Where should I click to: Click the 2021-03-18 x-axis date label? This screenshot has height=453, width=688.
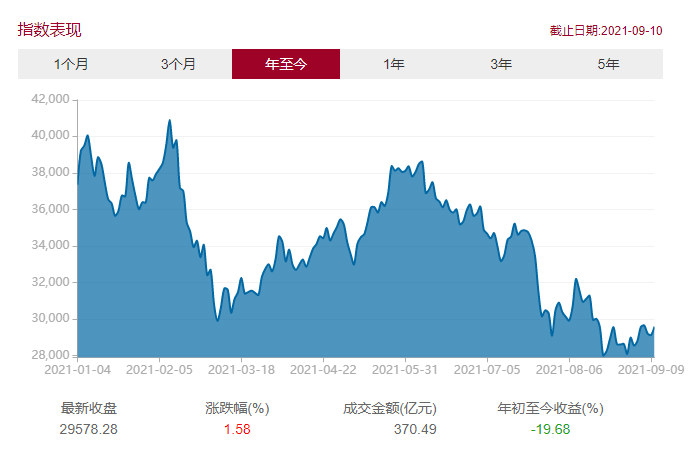tap(241, 370)
